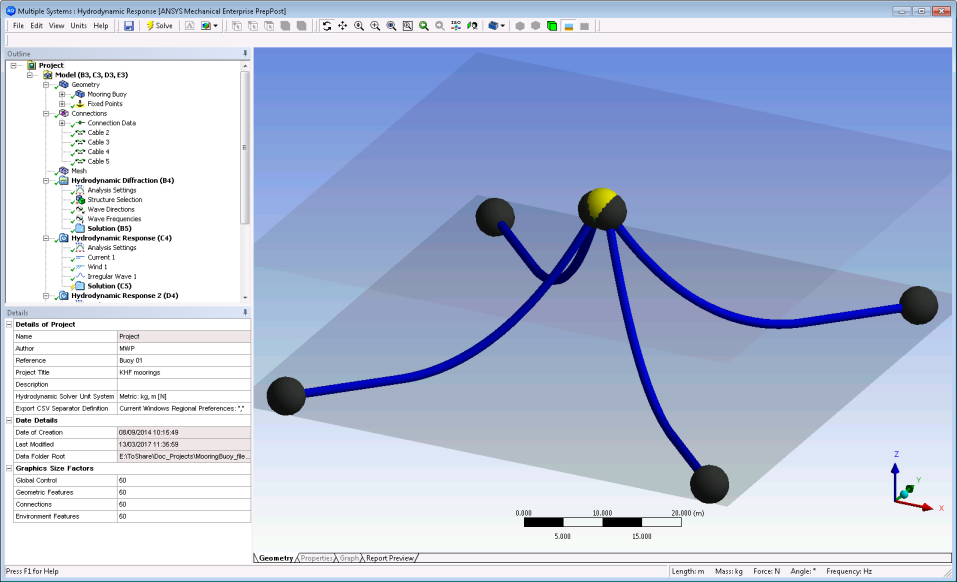The height and width of the screenshot is (582, 957).
Task: Select the Pan tool
Action: [x=341, y=27]
